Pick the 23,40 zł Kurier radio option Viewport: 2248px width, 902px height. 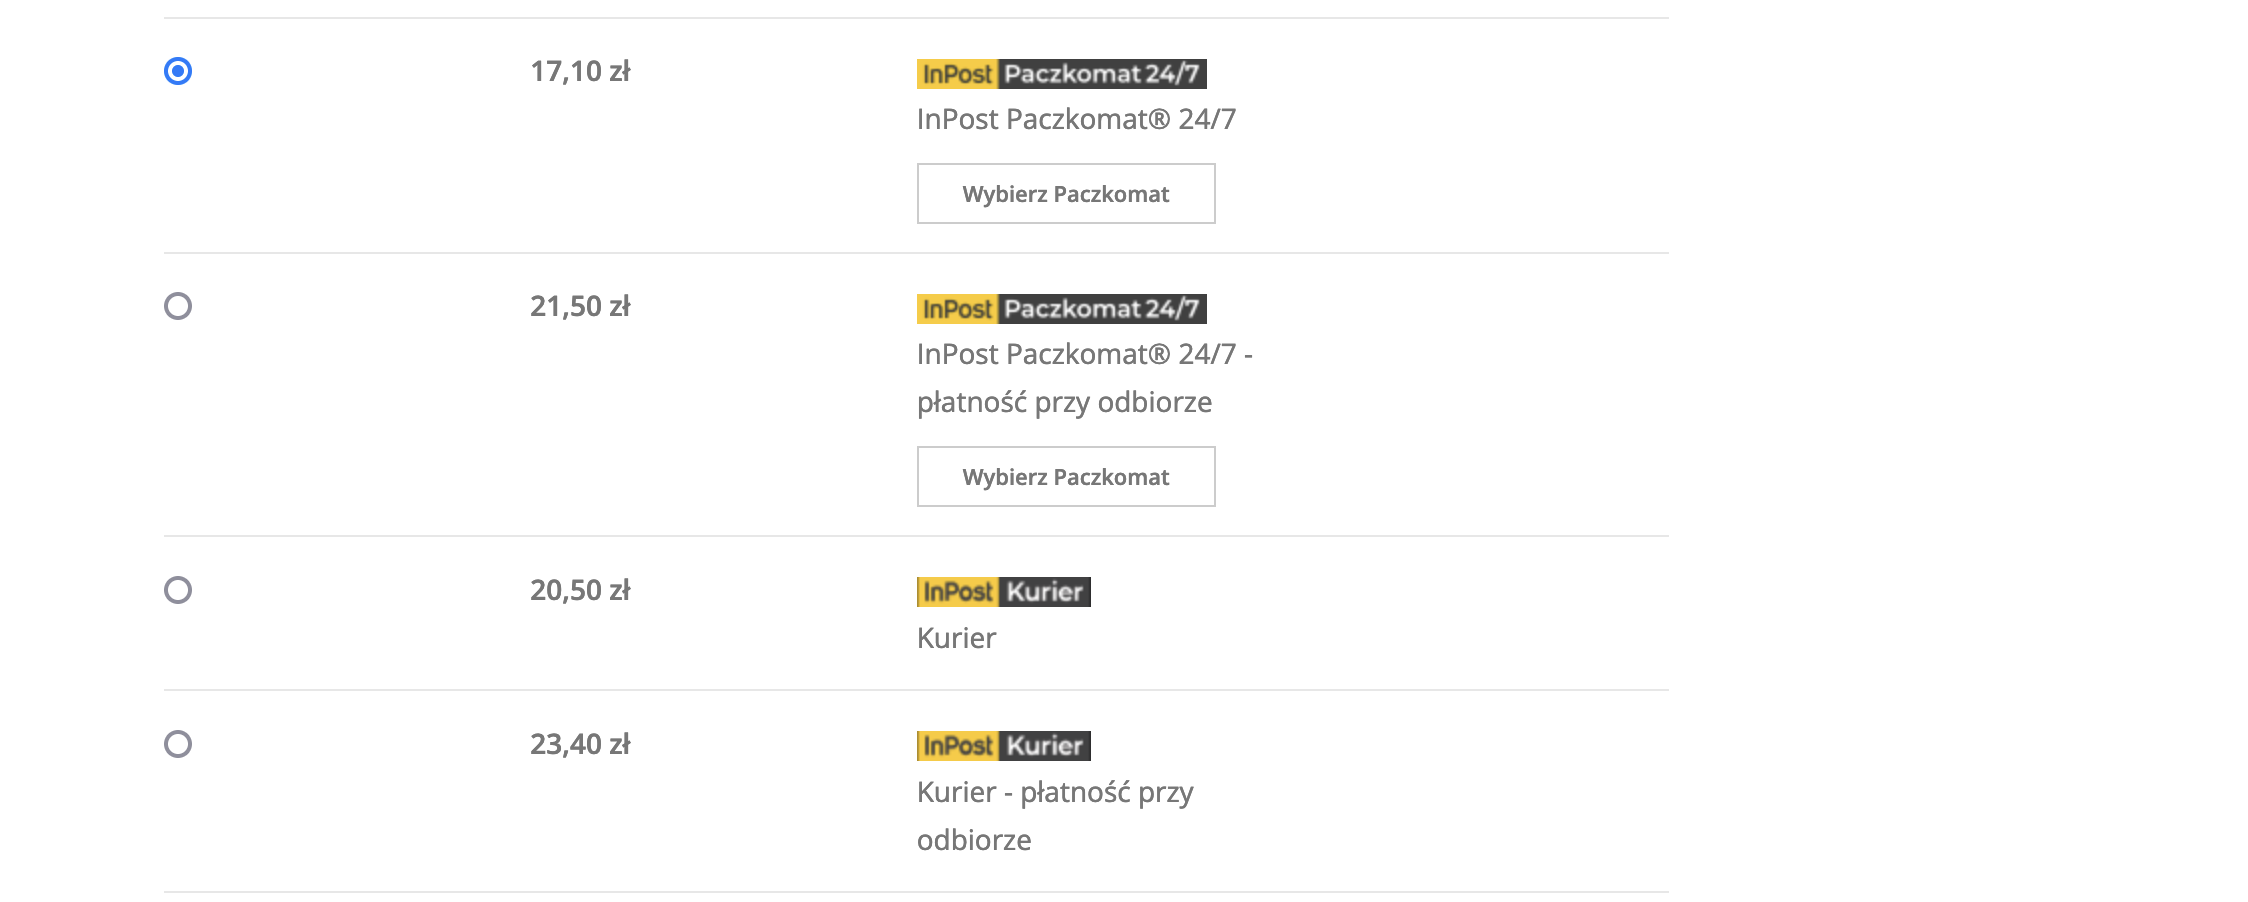[x=178, y=744]
